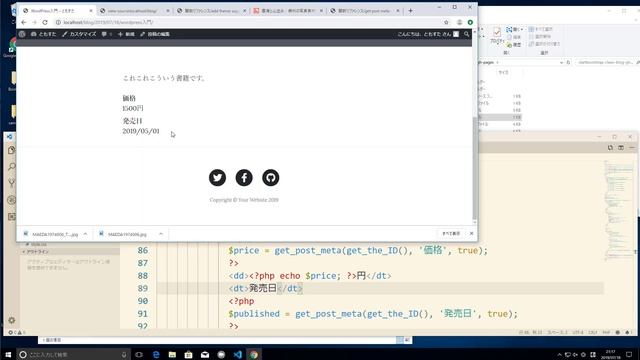Open the VS Code Manage gear icon
The width and height of the screenshot is (640, 360).
coord(11,320)
